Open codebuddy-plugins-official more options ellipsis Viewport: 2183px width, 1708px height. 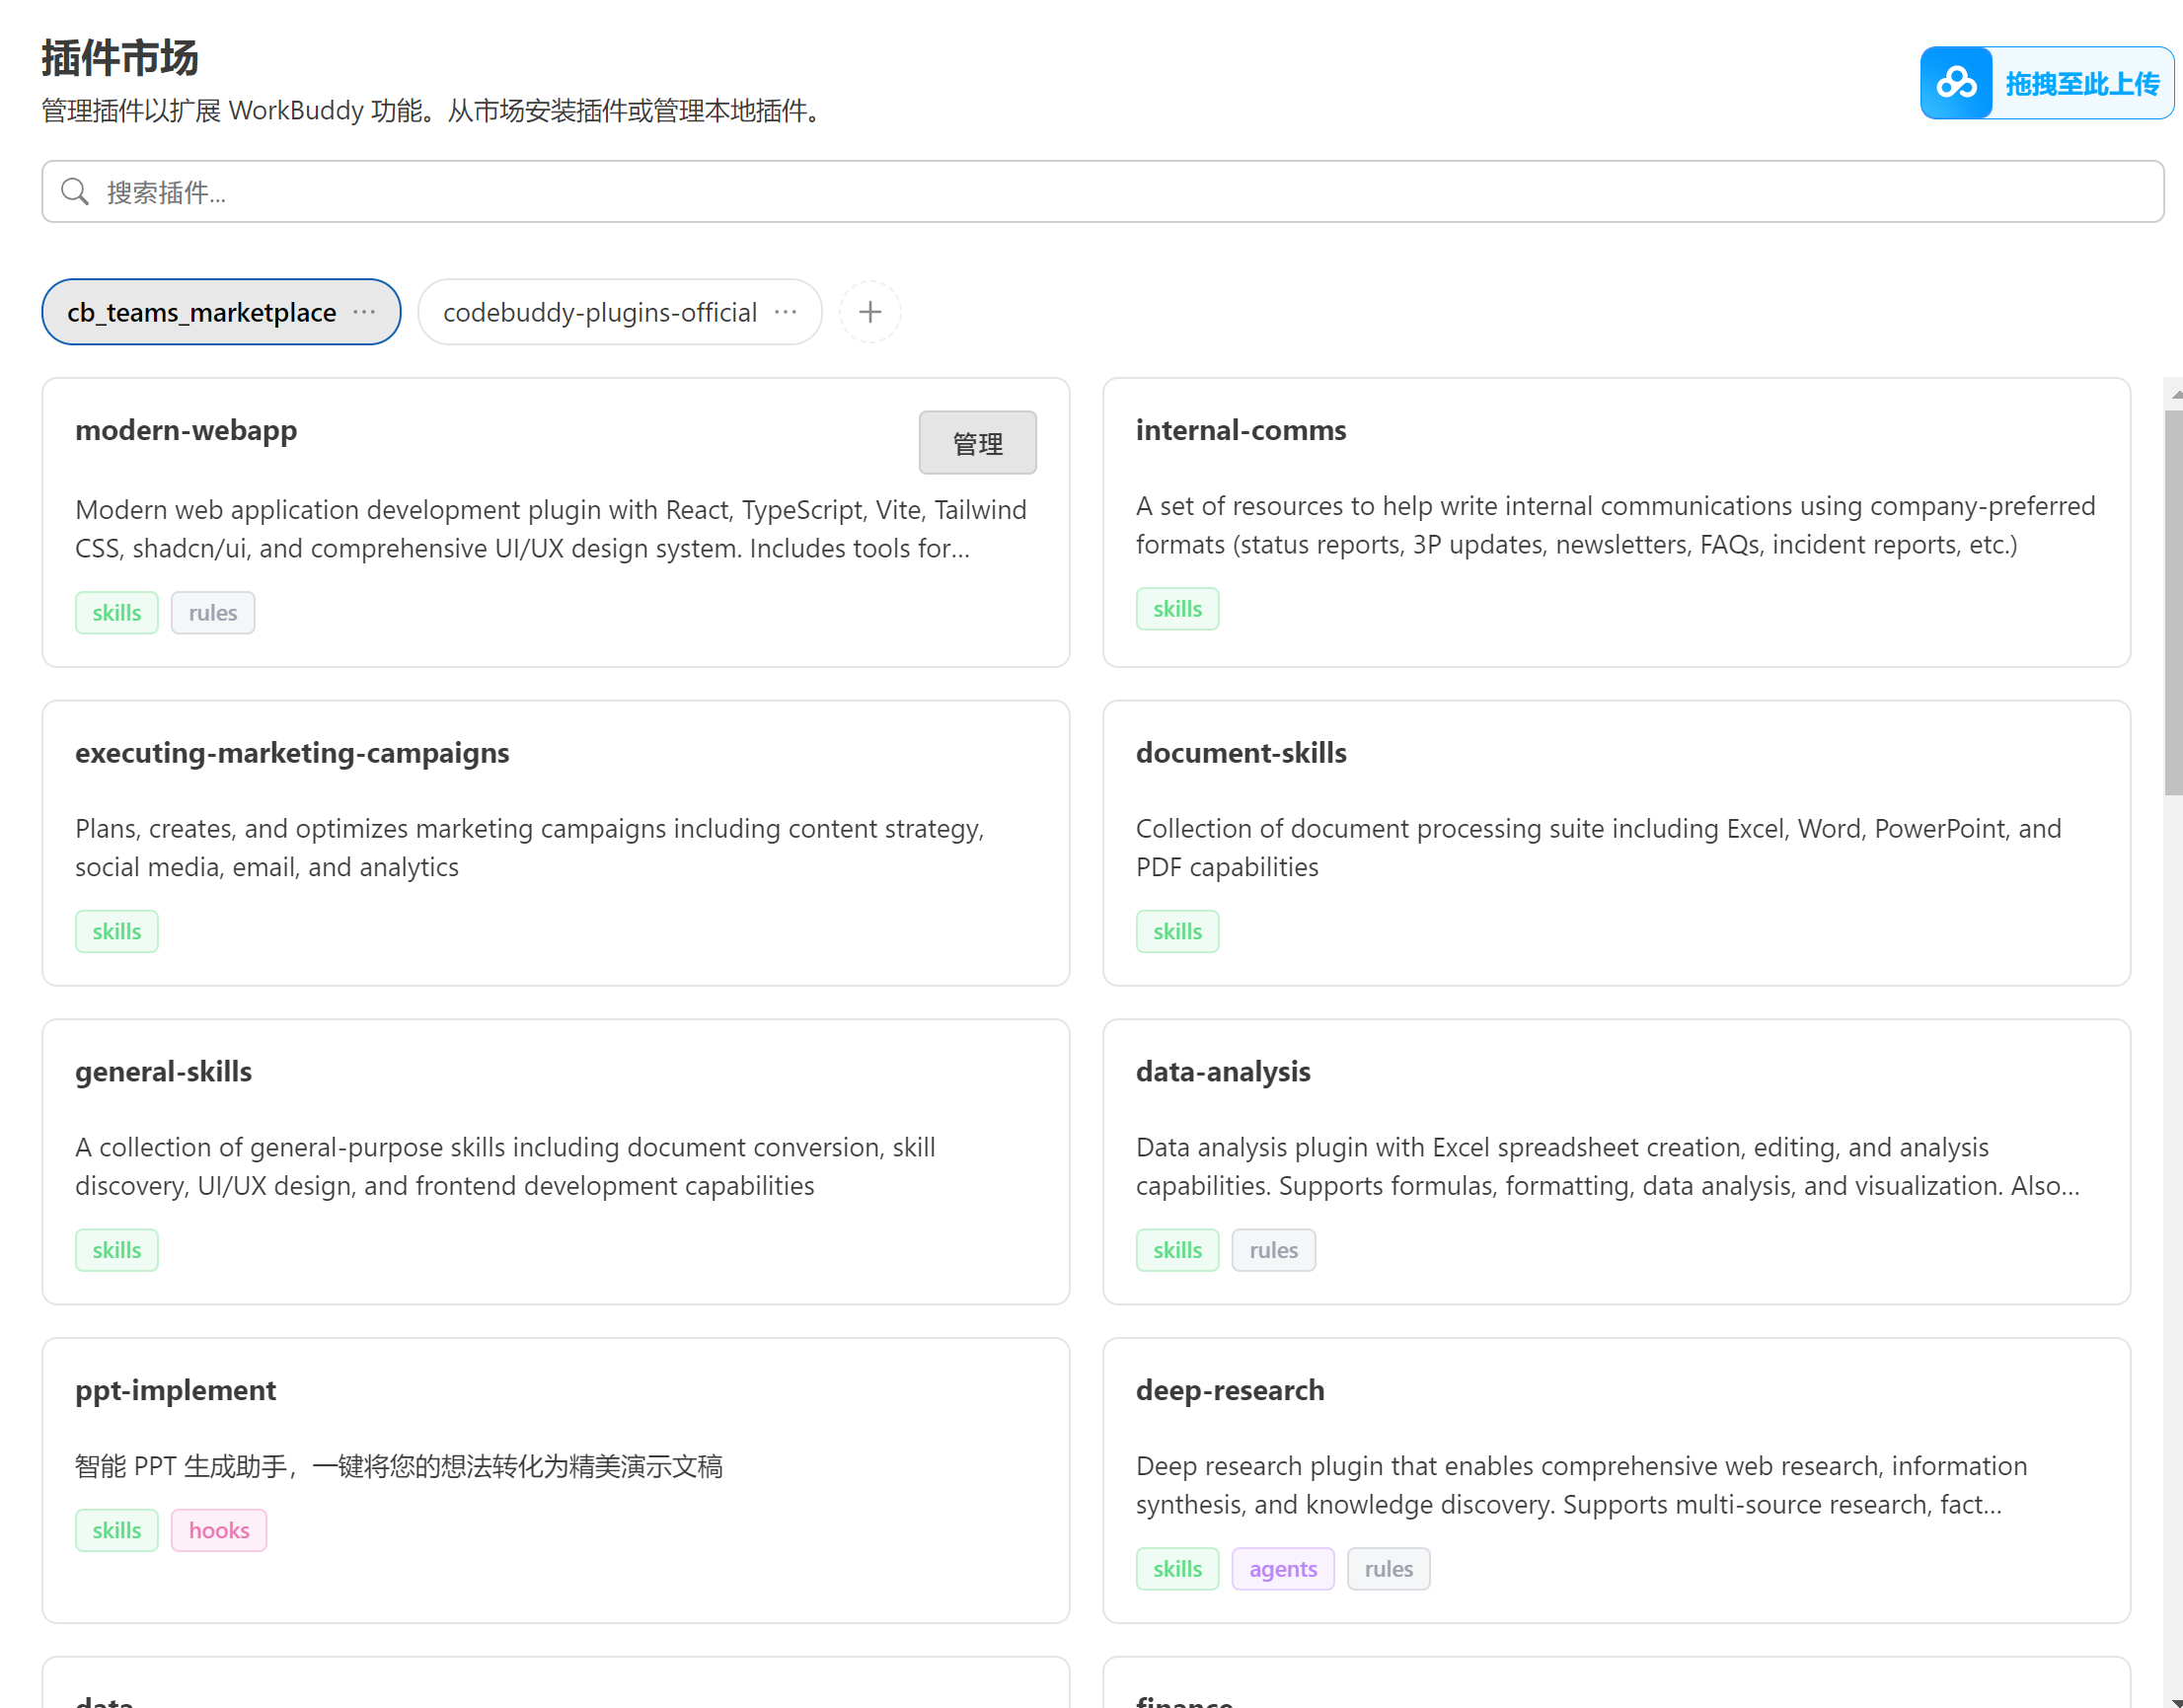click(786, 312)
